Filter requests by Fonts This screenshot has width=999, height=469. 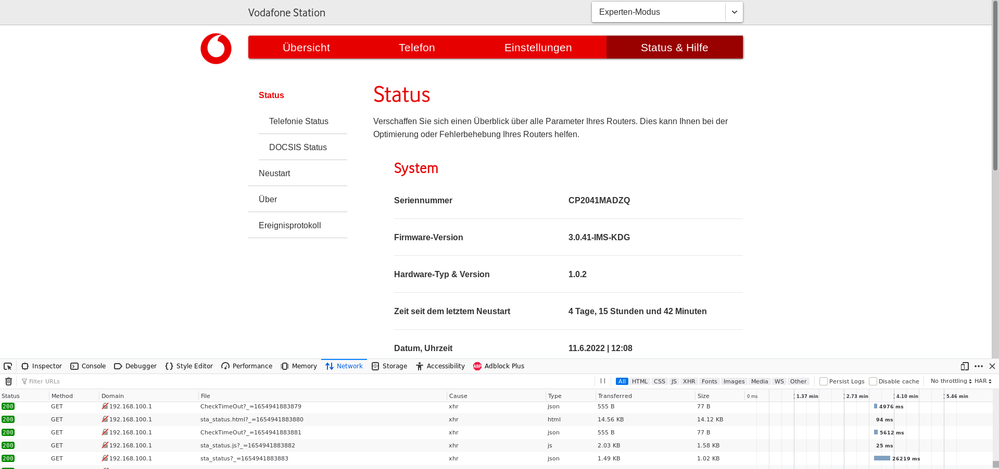tap(709, 381)
